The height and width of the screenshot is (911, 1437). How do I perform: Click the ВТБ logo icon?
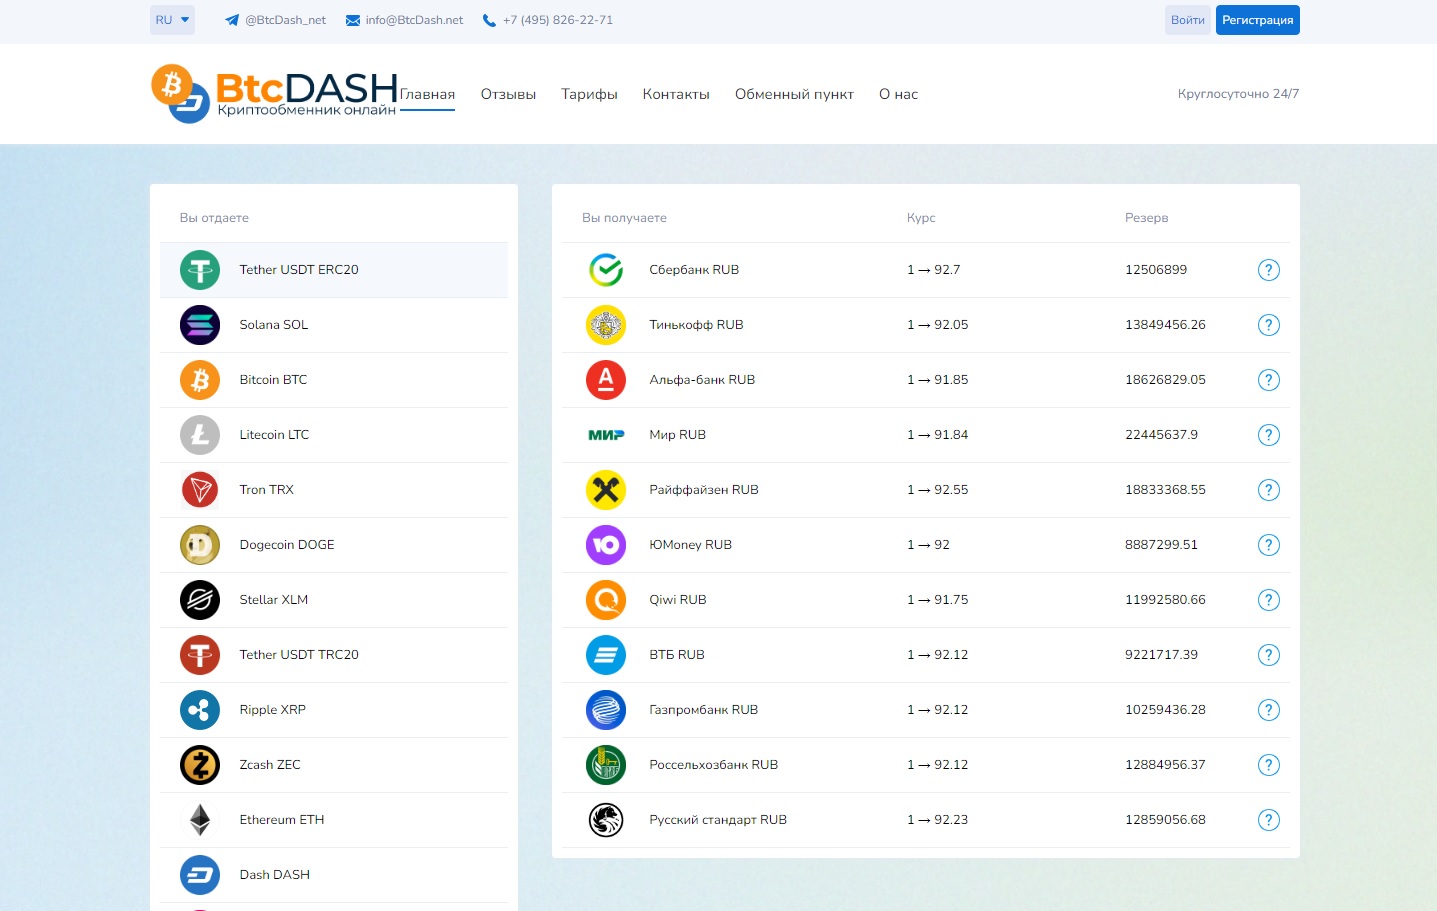606,655
